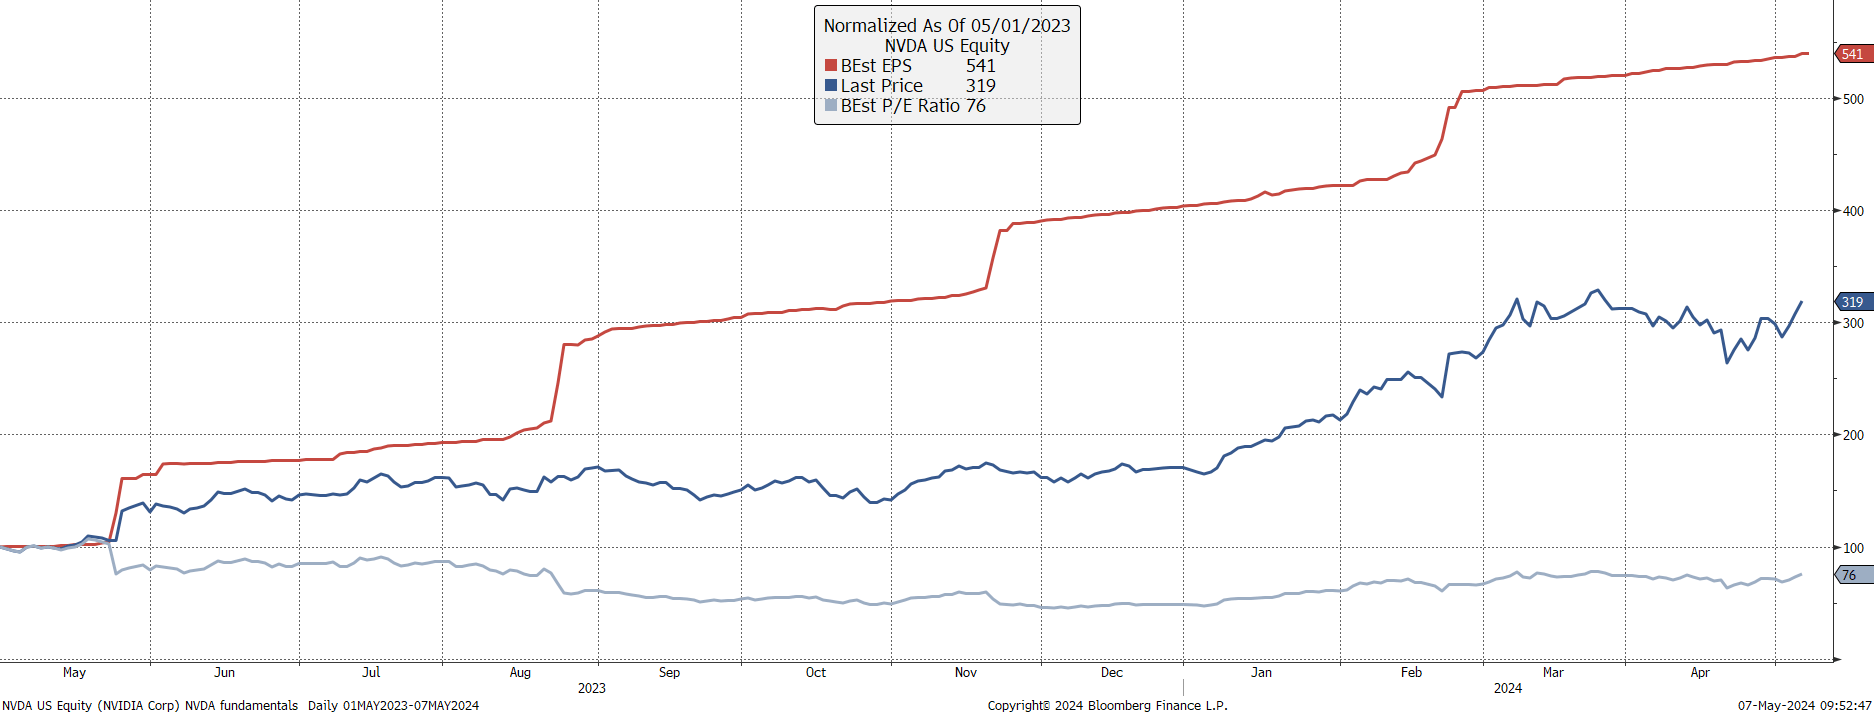Click the red BEst EPS legend swatch
This screenshot has height=714, width=1874.
click(830, 66)
